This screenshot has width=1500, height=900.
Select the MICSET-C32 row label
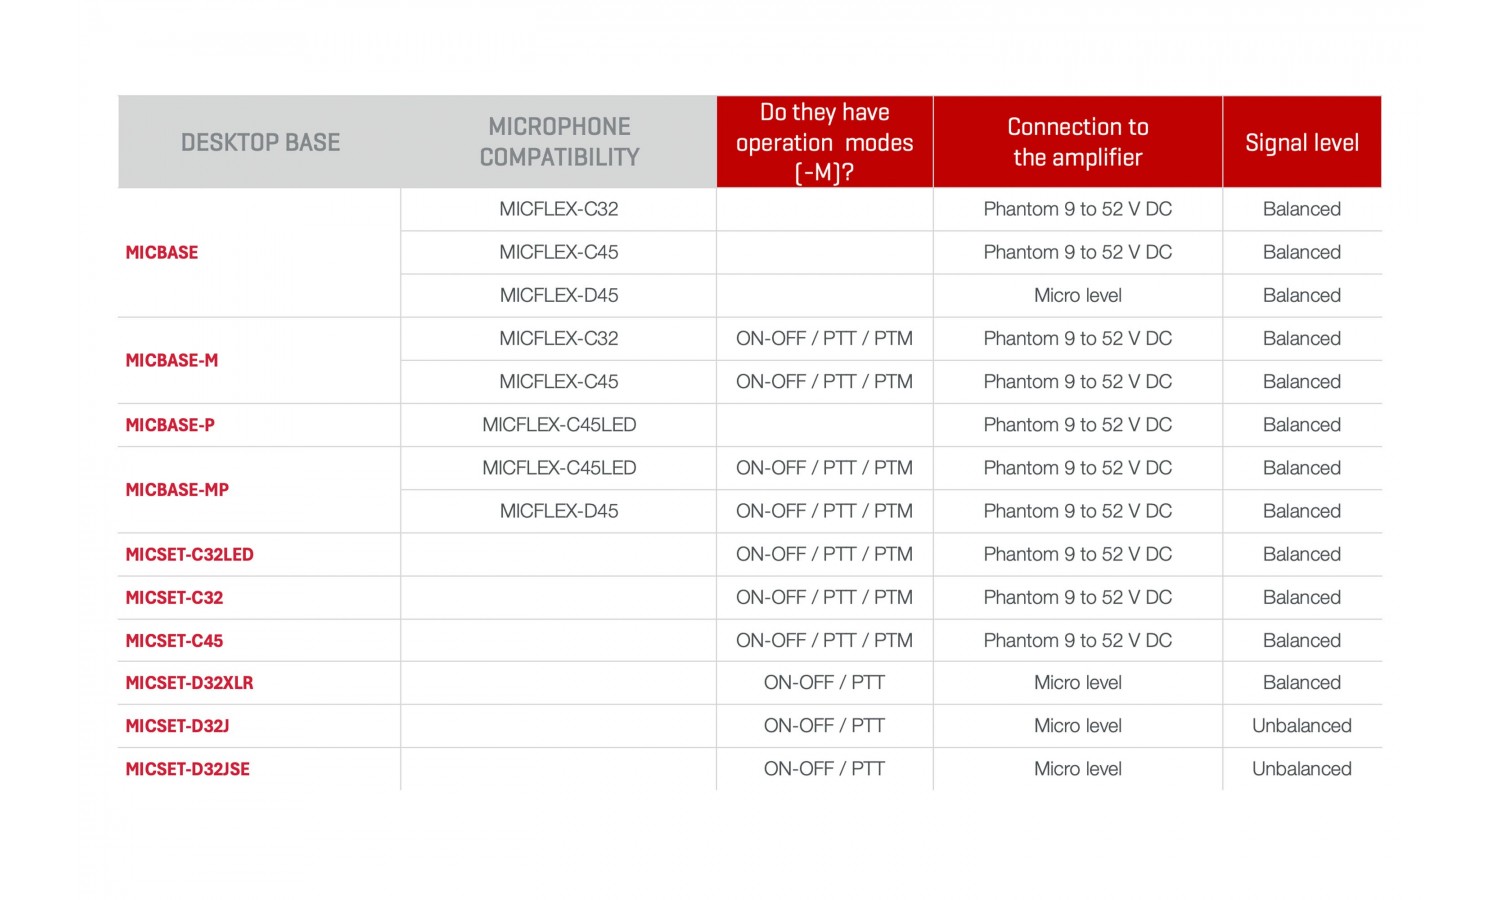tap(174, 598)
